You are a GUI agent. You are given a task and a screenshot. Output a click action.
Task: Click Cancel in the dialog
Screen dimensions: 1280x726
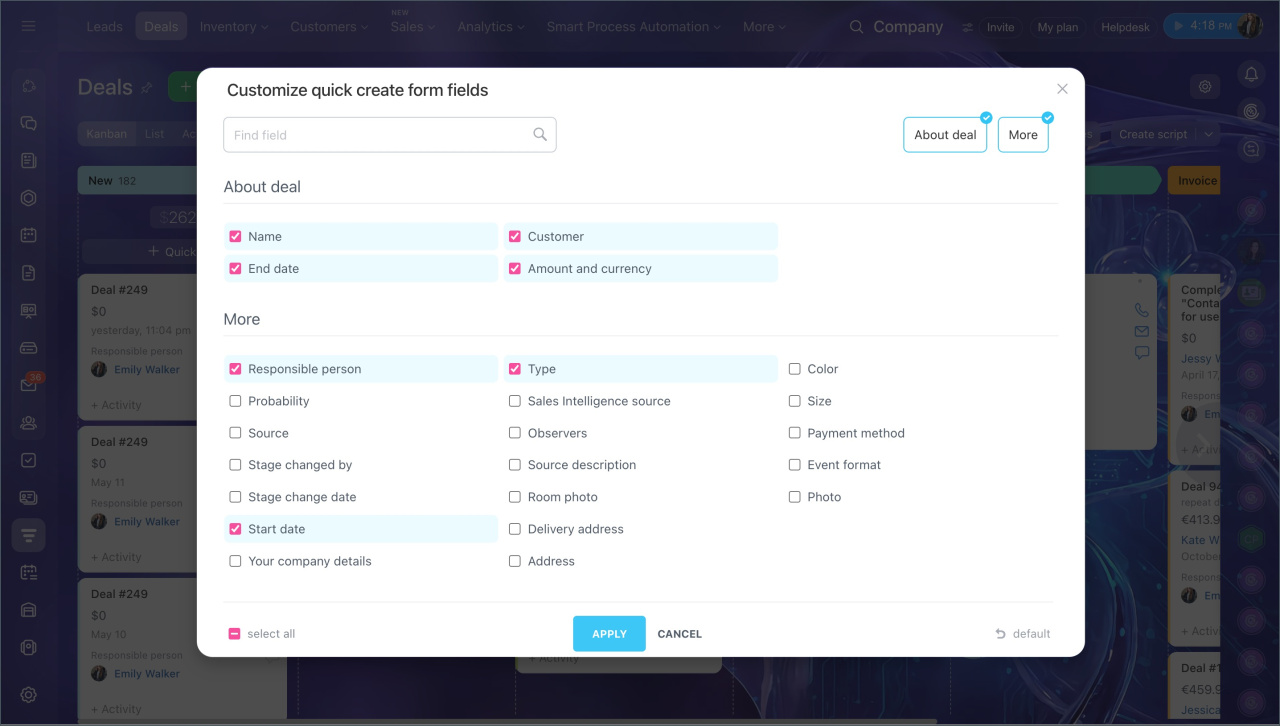[680, 634]
